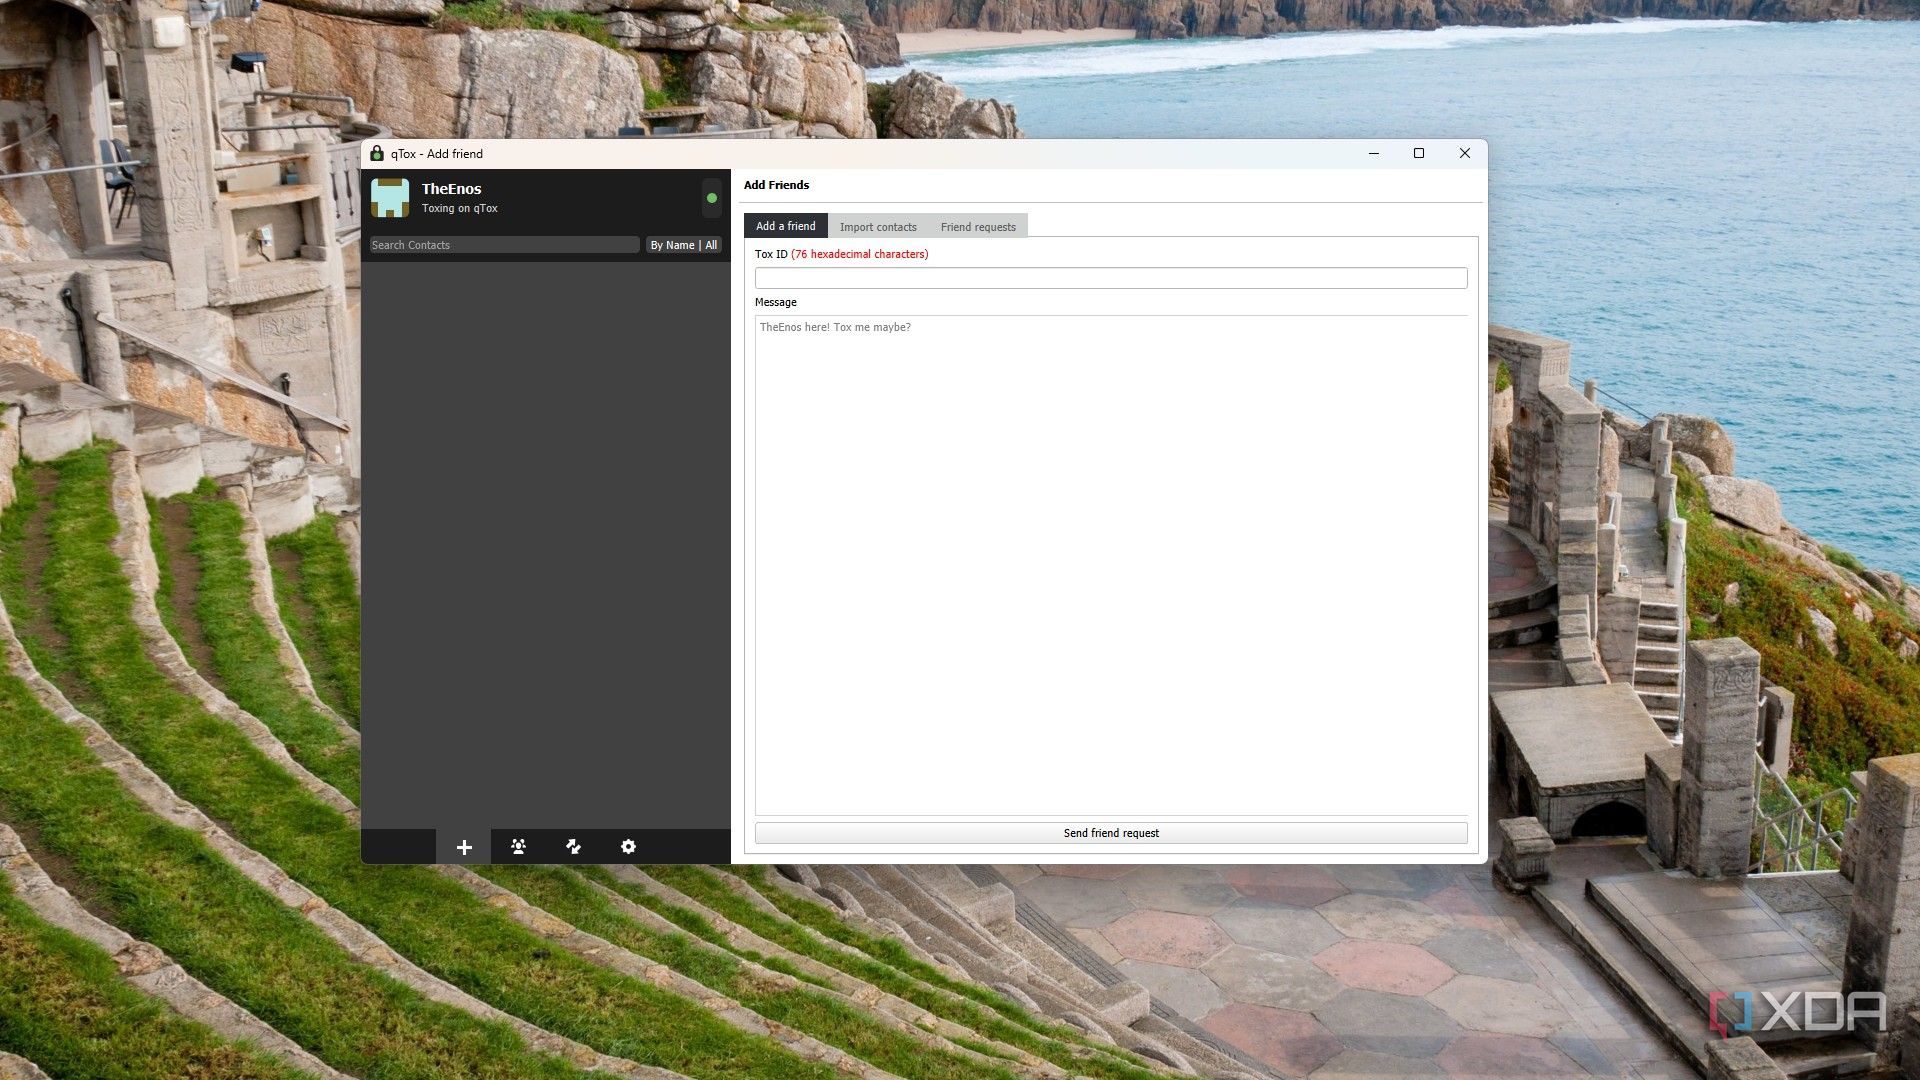Focus the Message text area
The height and width of the screenshot is (1080, 1920).
tap(1110, 565)
